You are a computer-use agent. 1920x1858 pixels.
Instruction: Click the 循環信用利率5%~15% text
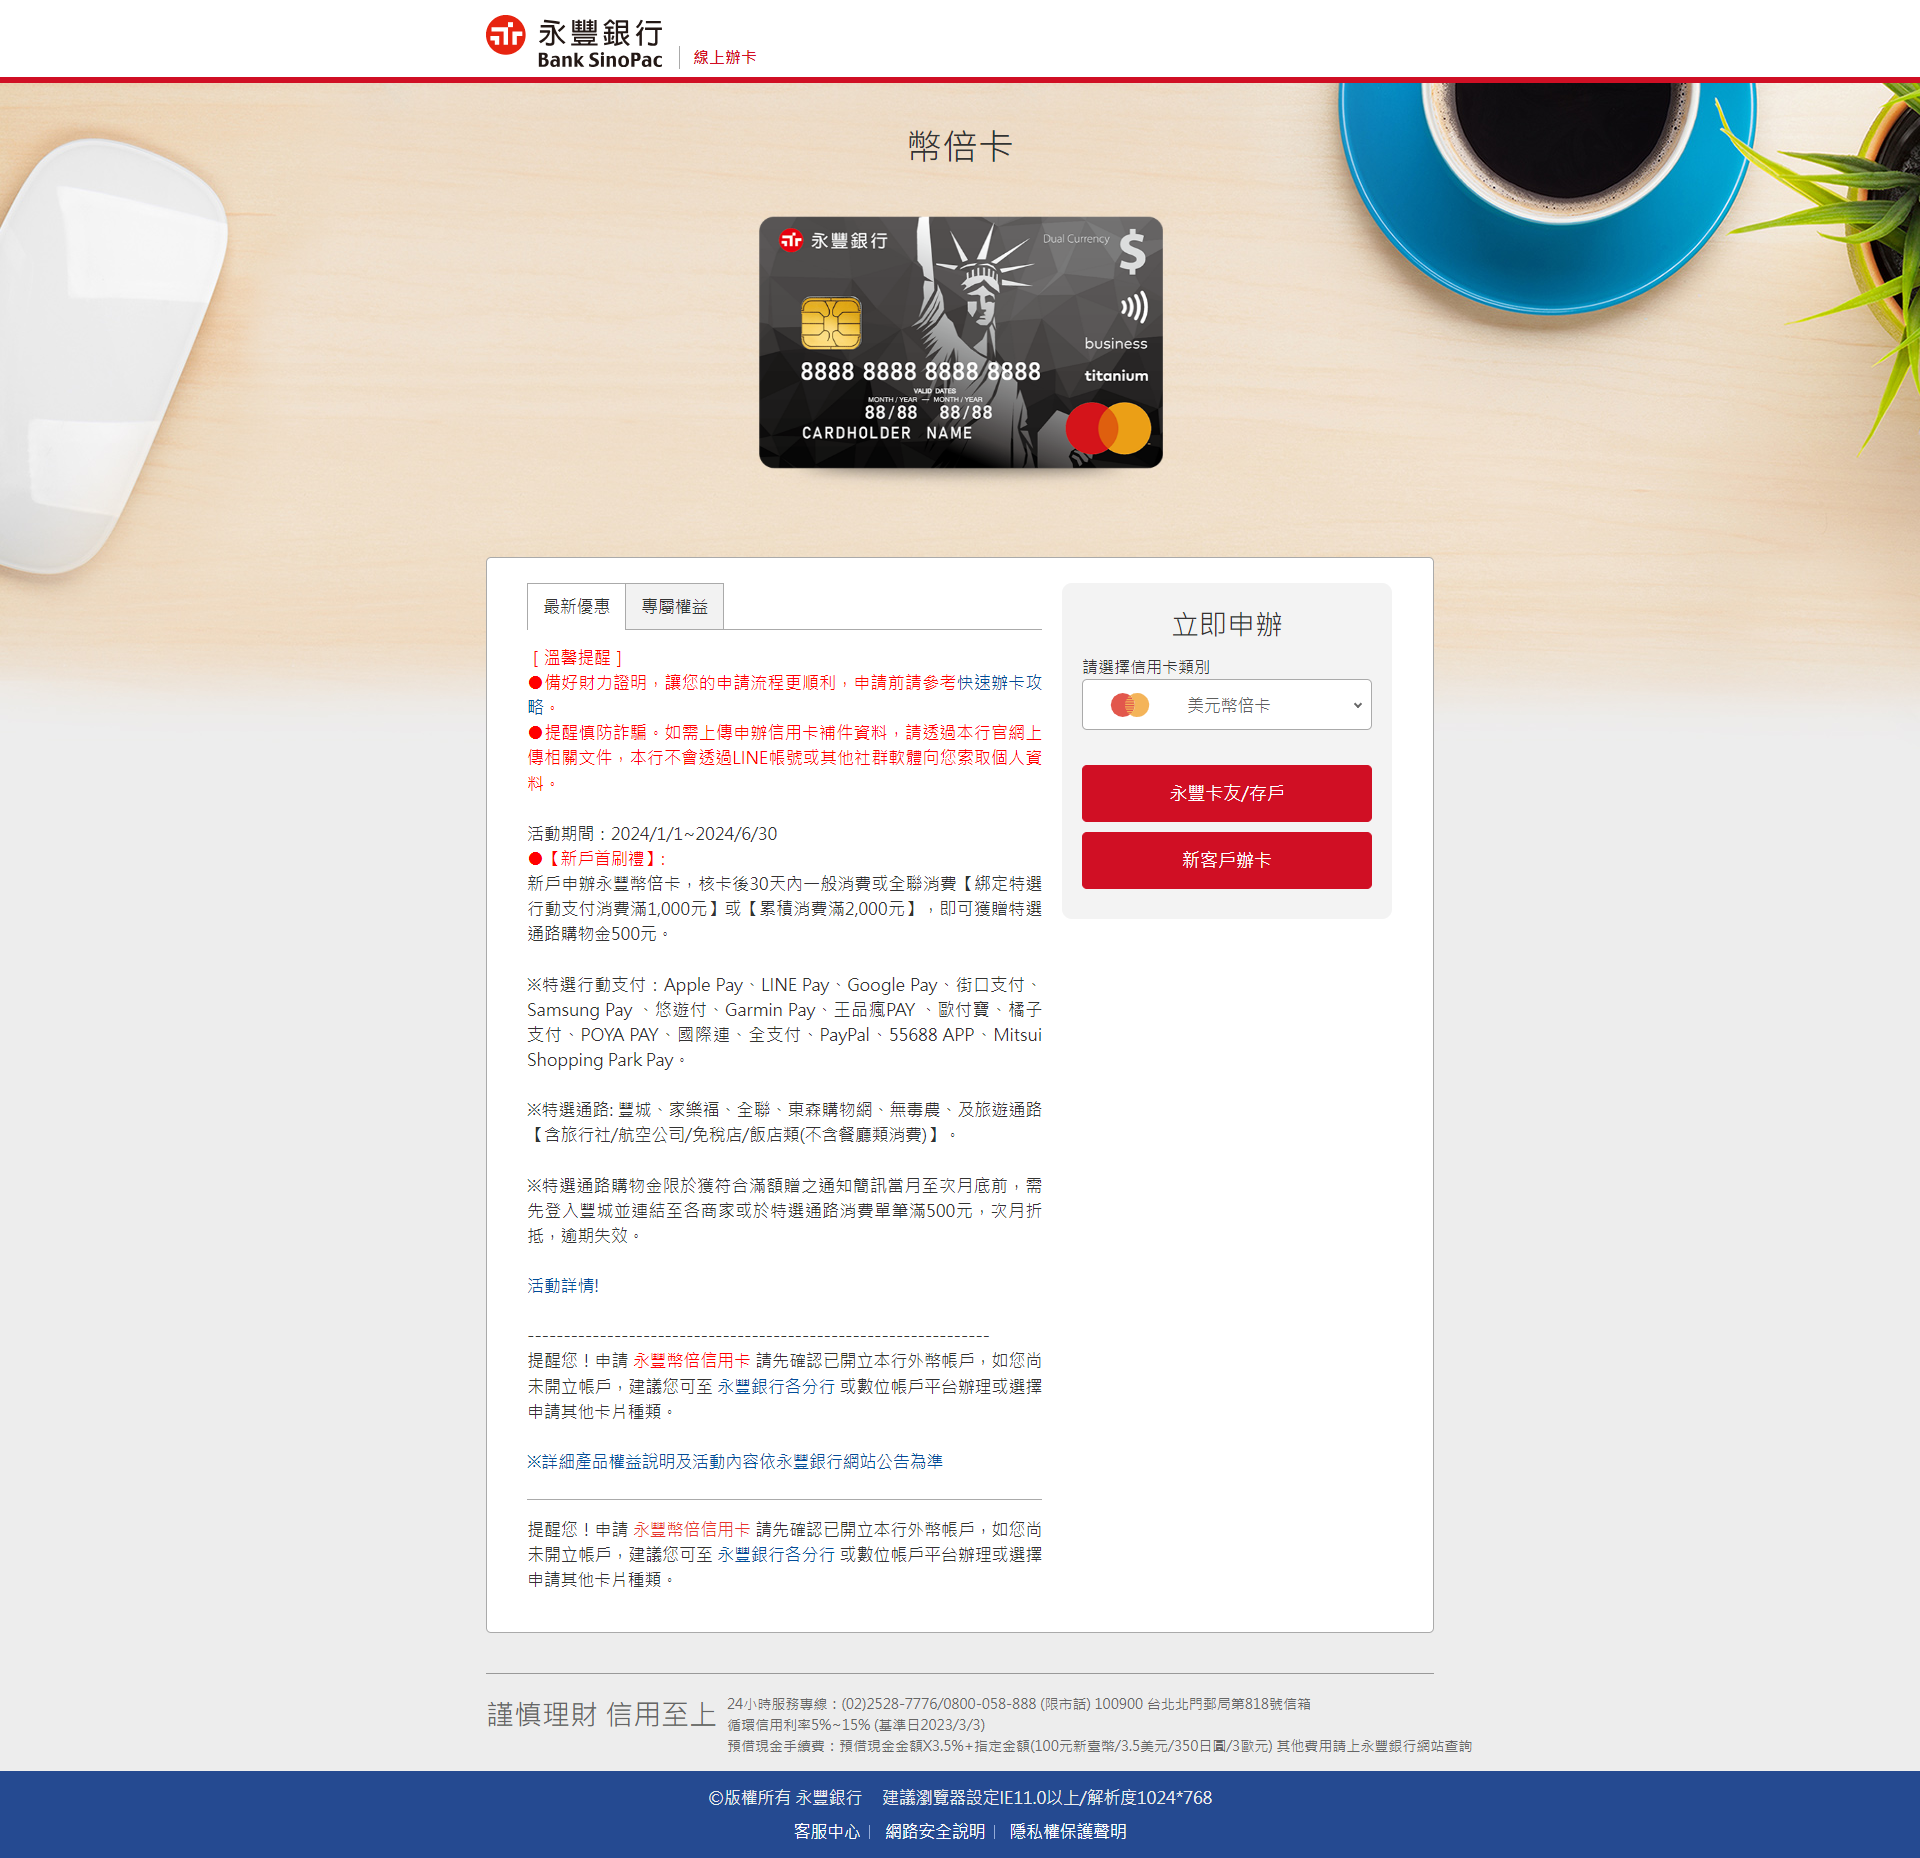(856, 1725)
